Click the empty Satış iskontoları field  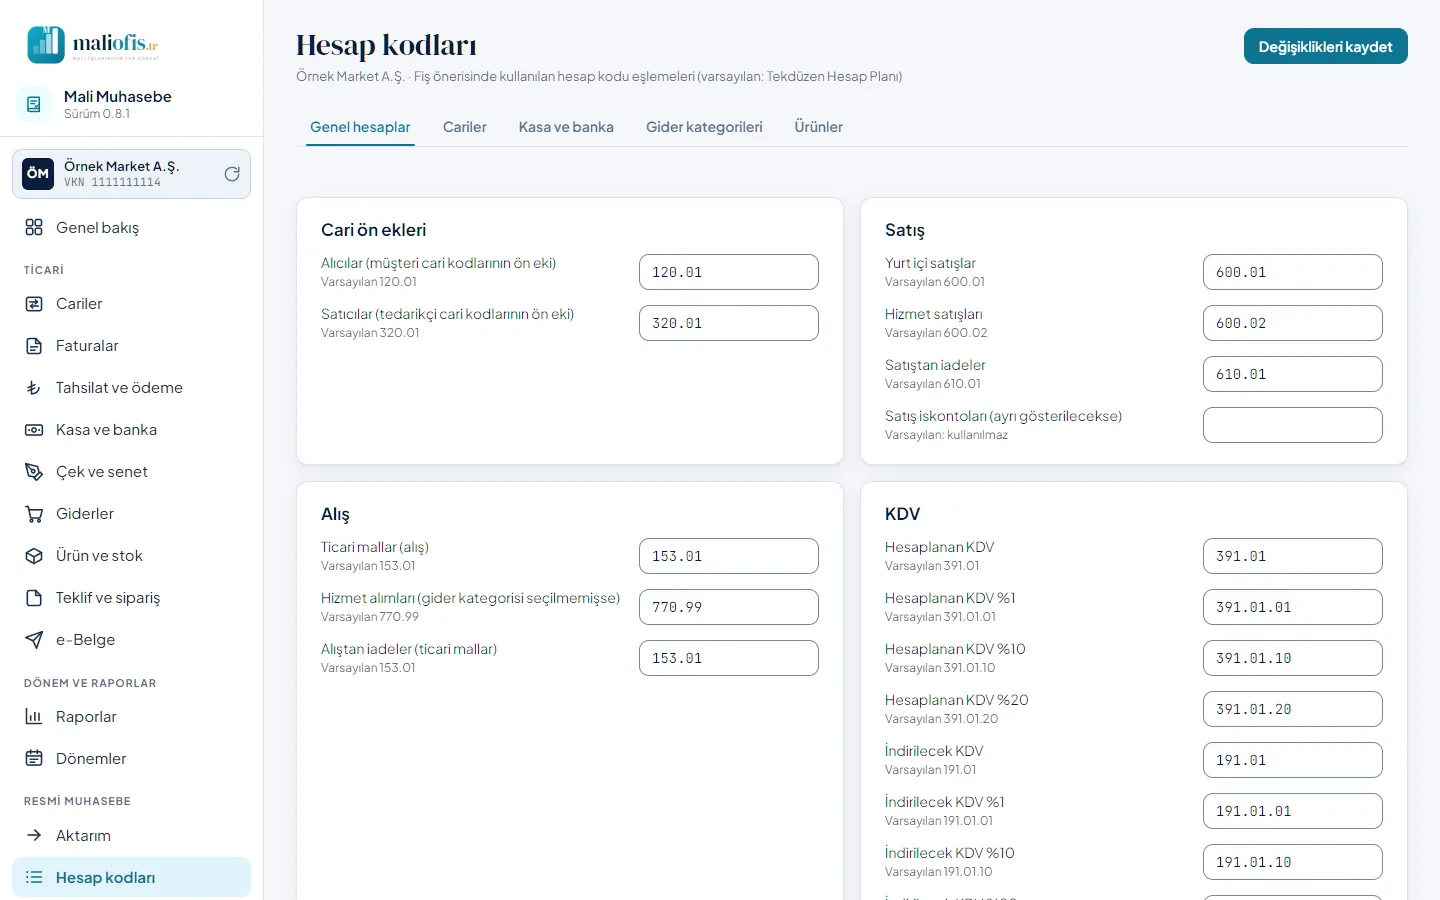(1293, 425)
